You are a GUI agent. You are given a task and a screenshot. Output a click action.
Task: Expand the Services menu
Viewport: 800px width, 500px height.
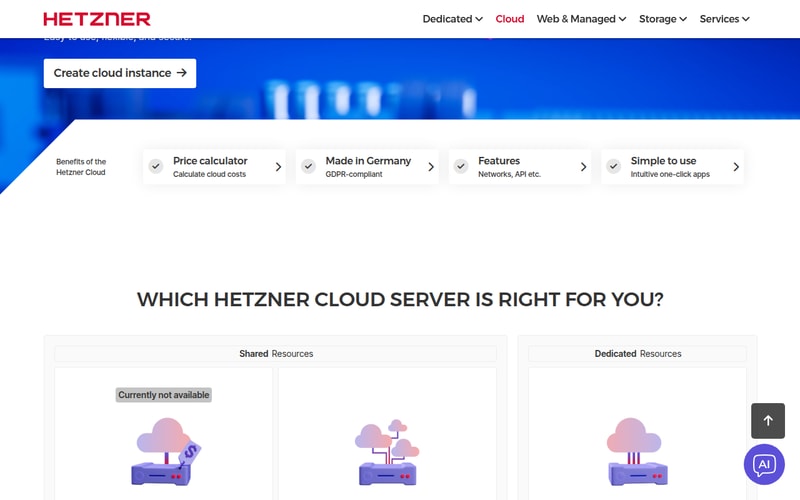pyautogui.click(x=724, y=19)
